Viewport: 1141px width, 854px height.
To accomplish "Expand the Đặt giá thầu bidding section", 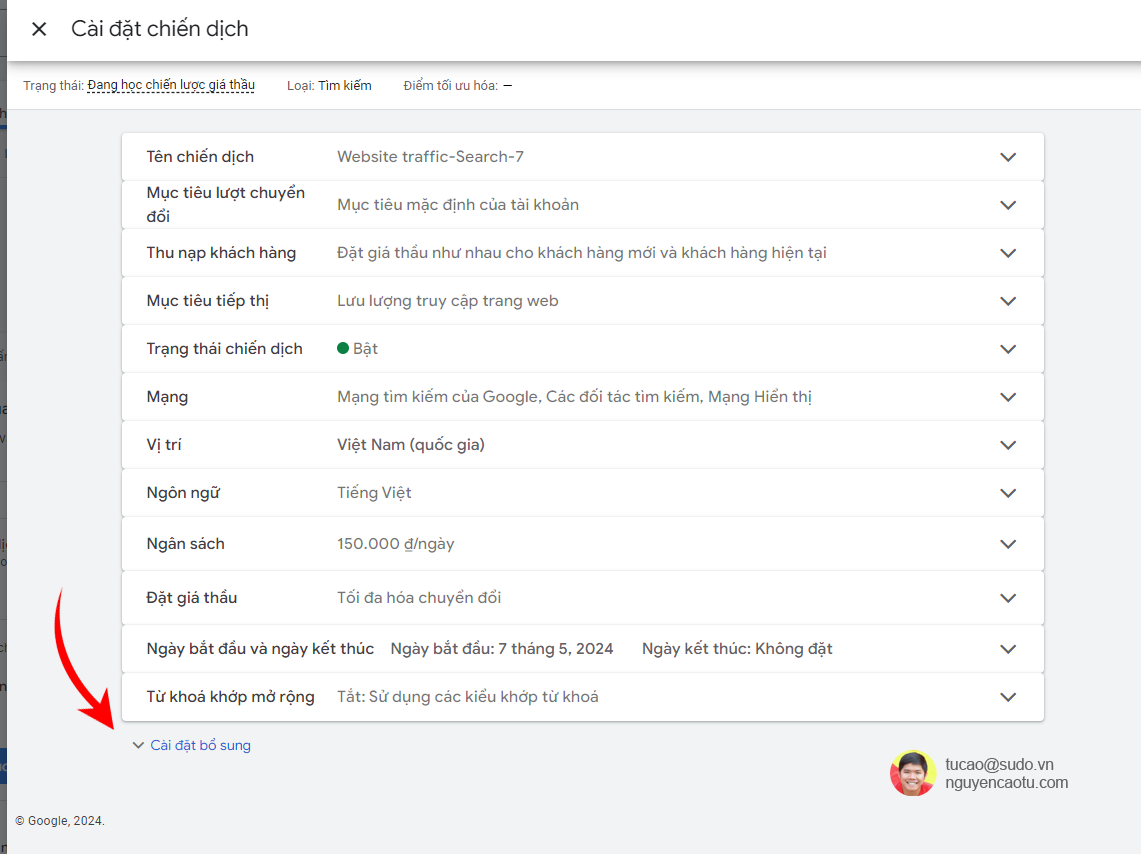I will (1008, 596).
